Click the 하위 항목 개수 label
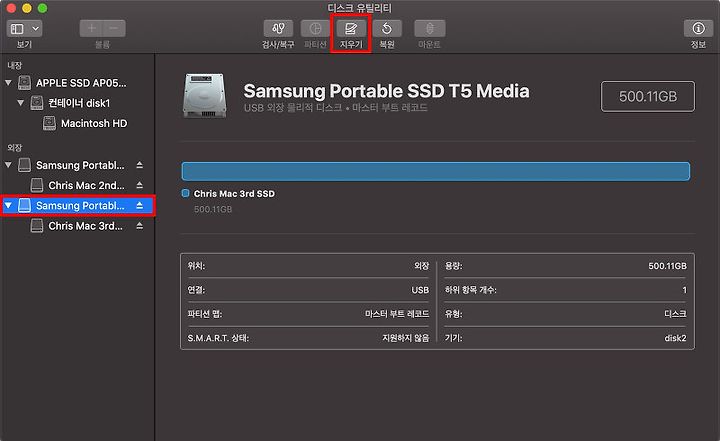Image resolution: width=720 pixels, height=441 pixels. [x=471, y=290]
